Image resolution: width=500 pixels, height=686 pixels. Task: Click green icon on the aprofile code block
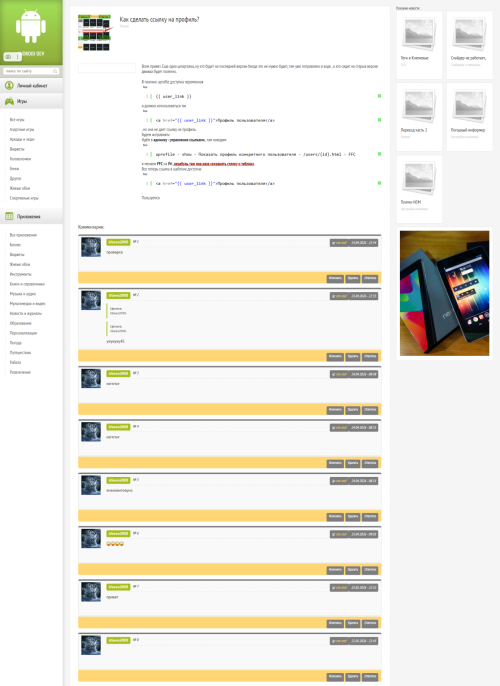[379, 154]
